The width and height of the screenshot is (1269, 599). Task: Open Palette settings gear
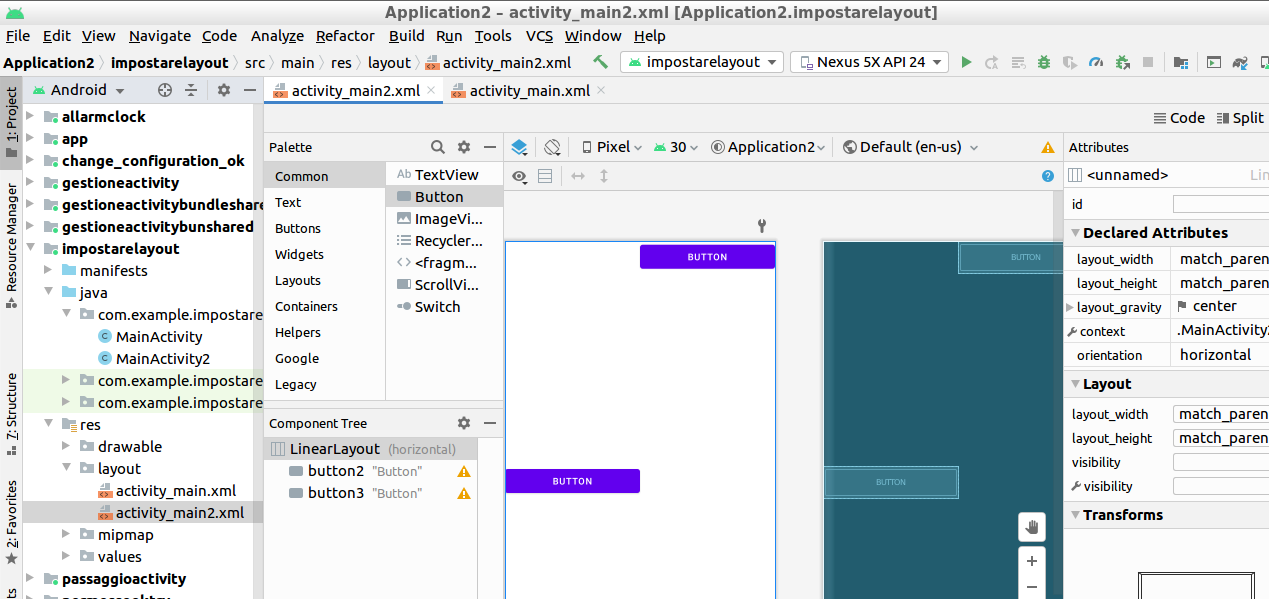tap(464, 147)
